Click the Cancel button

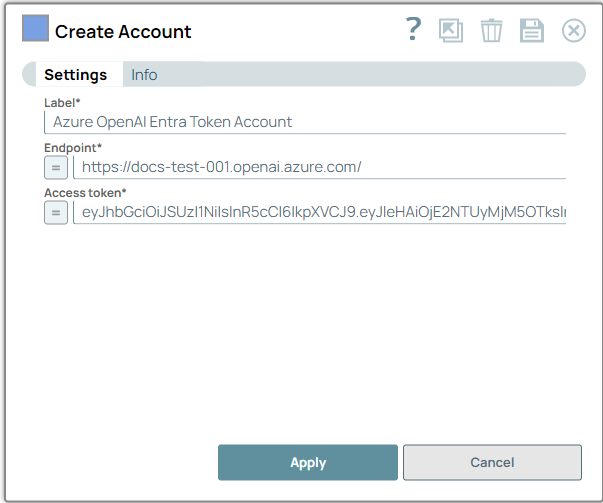[x=492, y=462]
